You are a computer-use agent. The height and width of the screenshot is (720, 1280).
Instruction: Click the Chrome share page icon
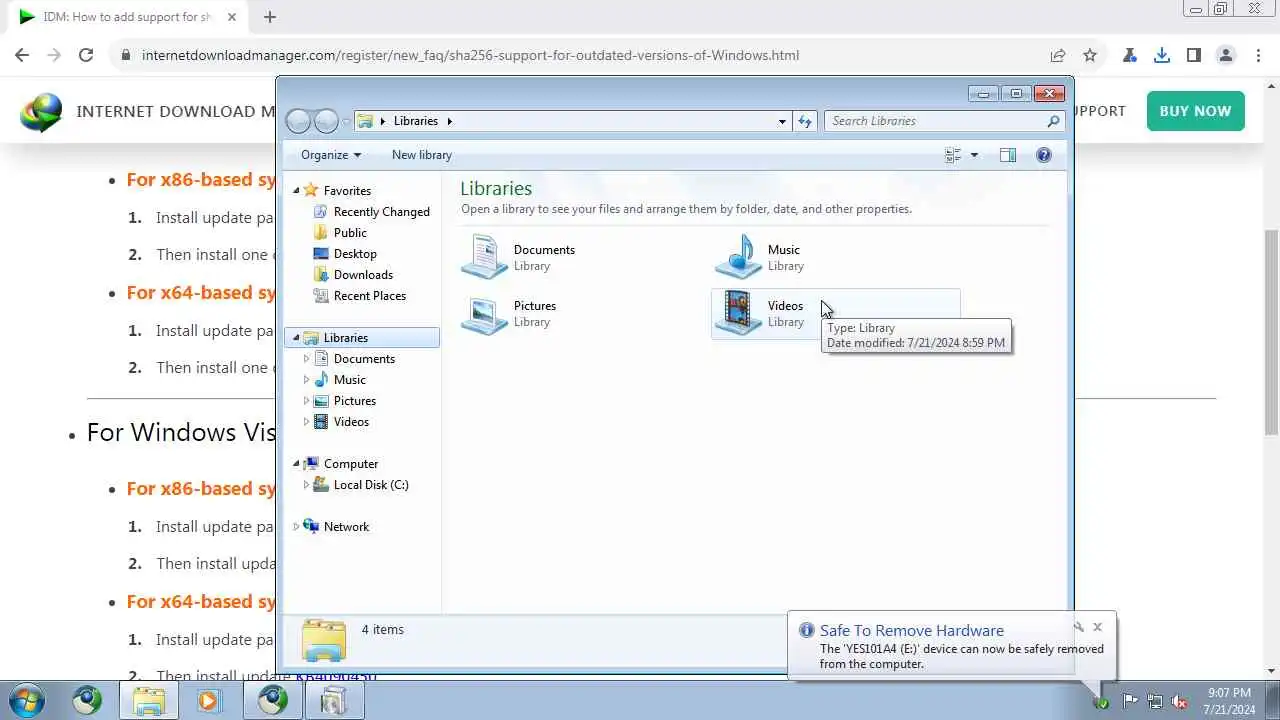tap(1058, 55)
